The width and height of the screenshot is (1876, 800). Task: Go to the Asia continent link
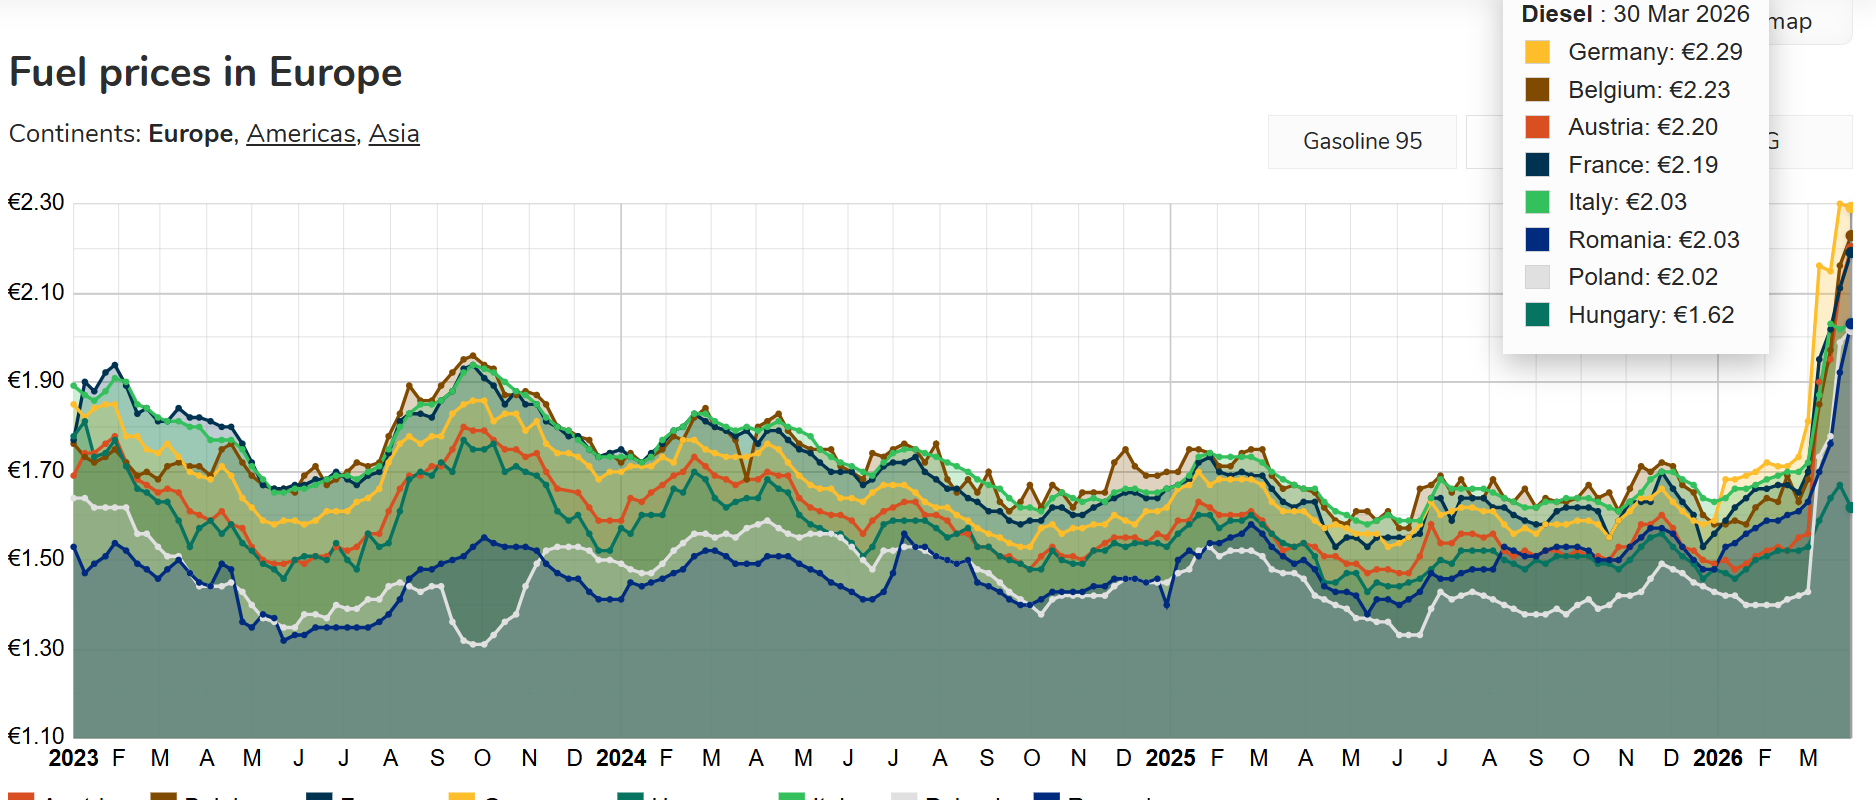pos(394,134)
